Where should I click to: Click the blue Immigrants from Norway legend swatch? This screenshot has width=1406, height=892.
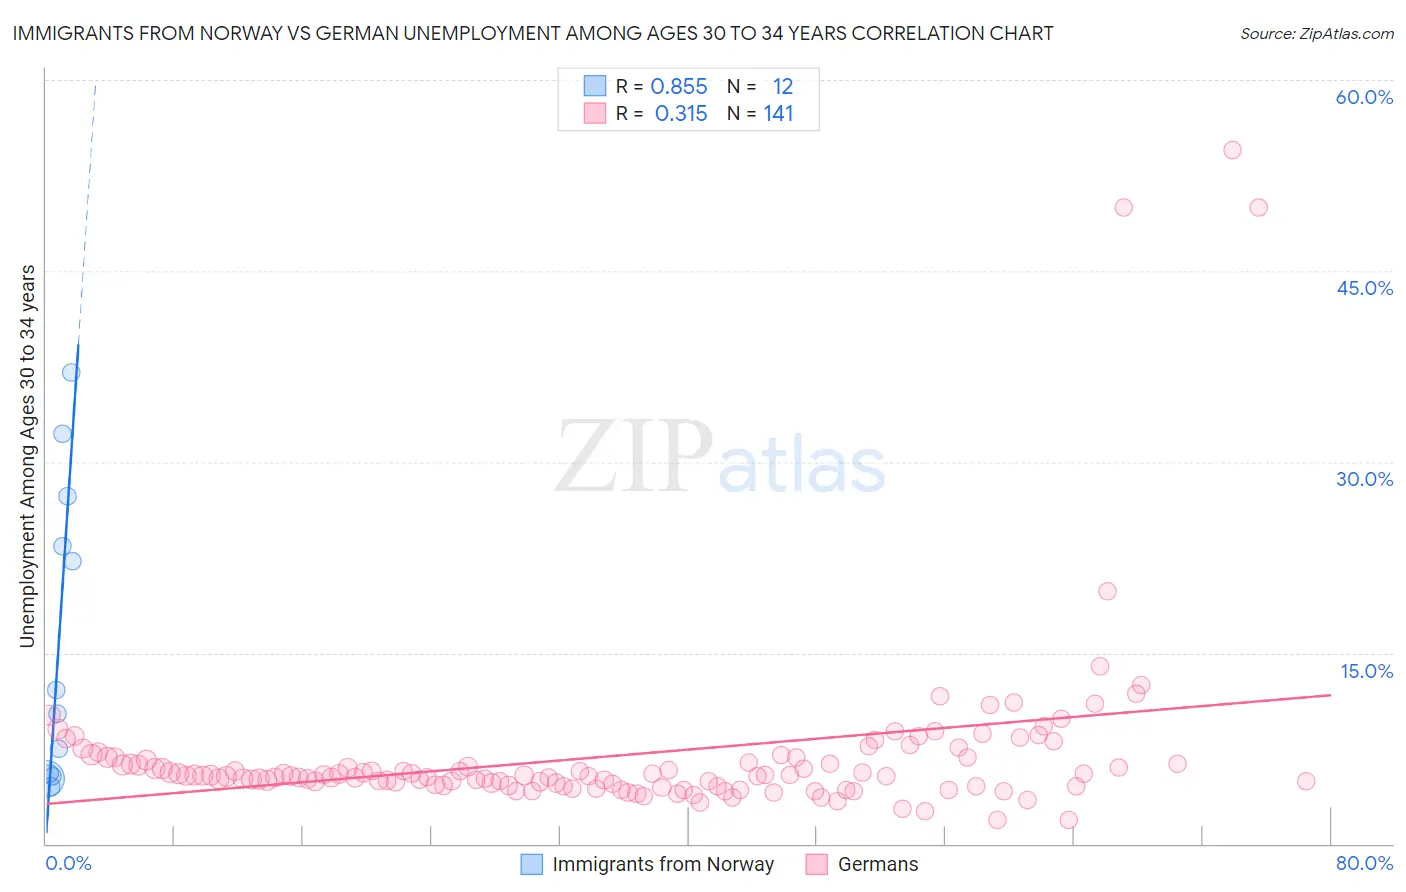532,864
